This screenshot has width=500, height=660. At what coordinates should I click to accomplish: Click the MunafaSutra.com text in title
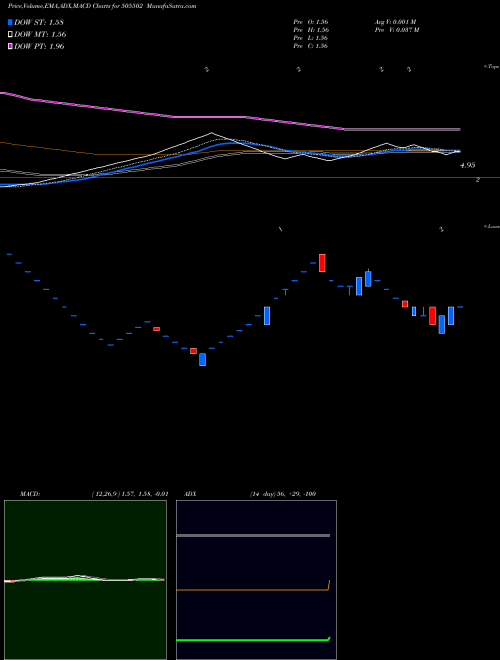(173, 6)
